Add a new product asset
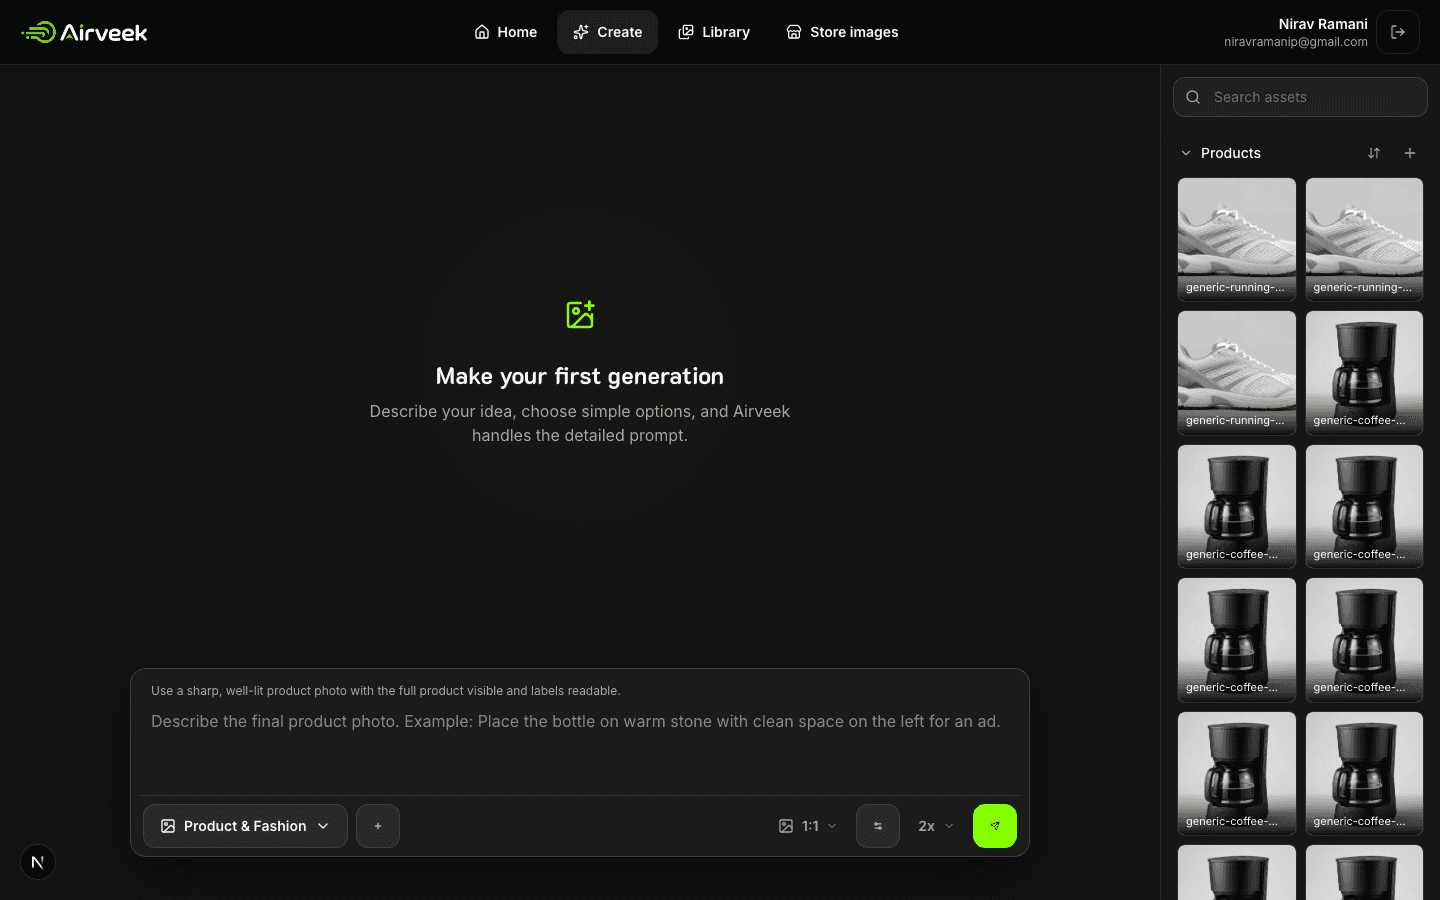Image resolution: width=1440 pixels, height=900 pixels. point(1410,153)
